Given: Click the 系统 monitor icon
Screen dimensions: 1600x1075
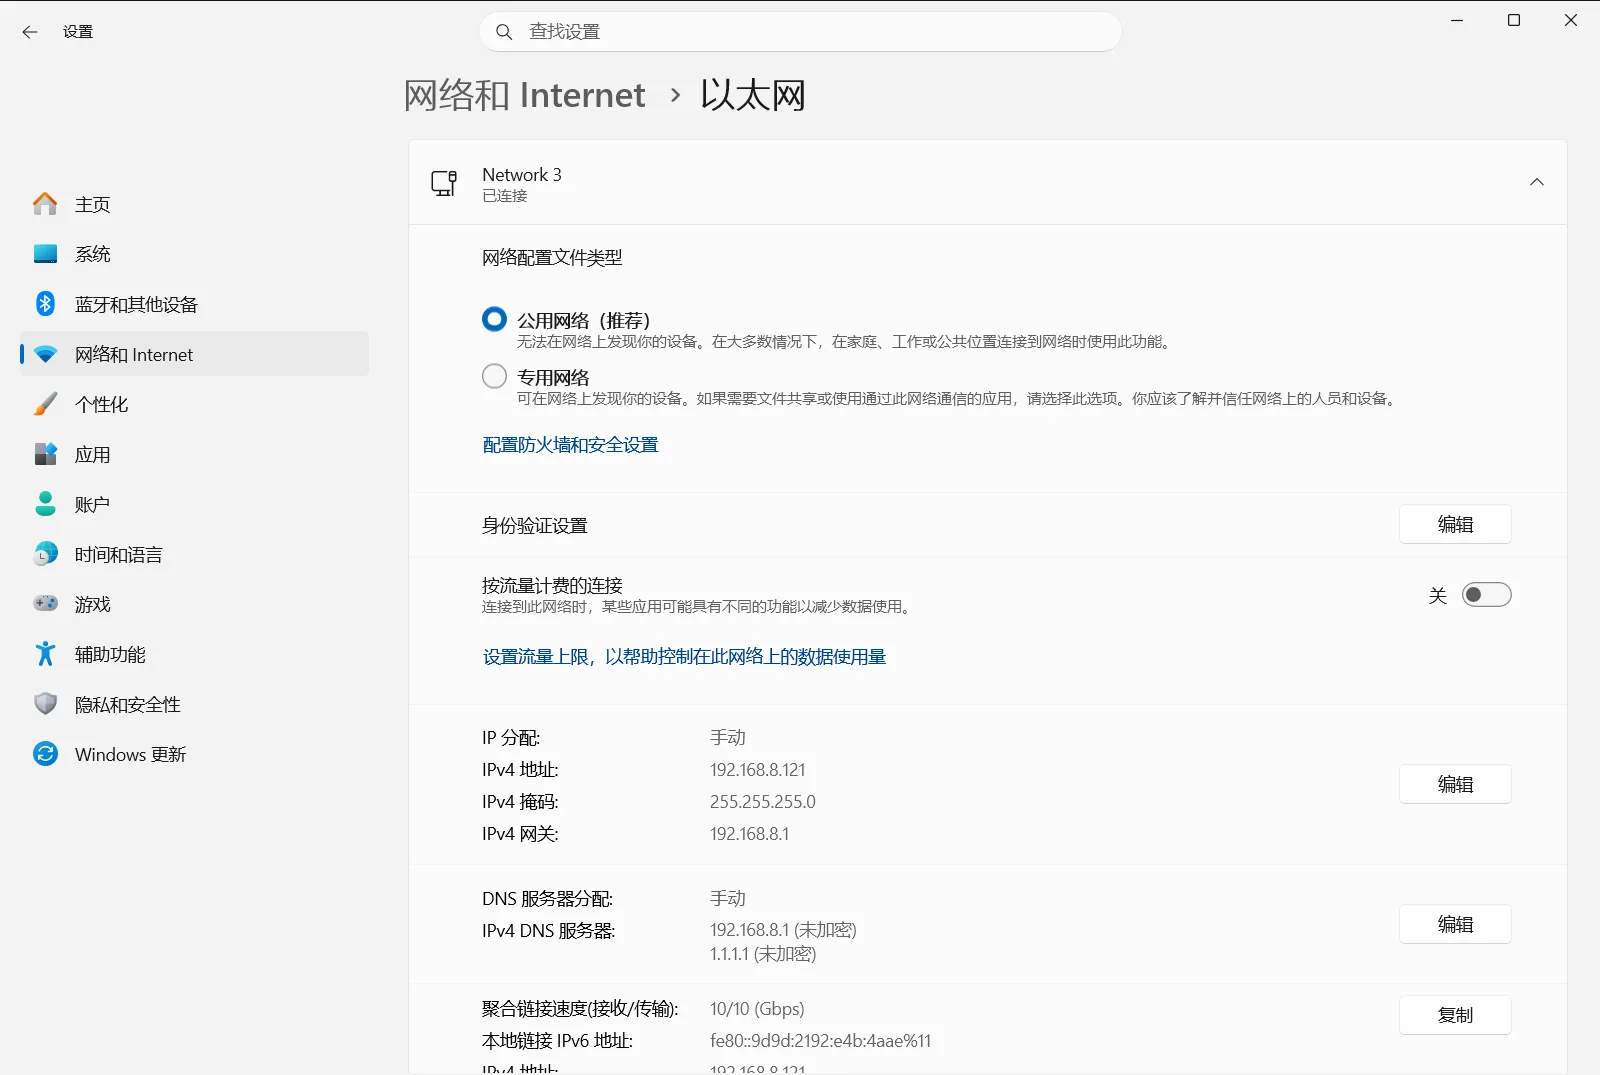Looking at the screenshot, I should point(45,254).
